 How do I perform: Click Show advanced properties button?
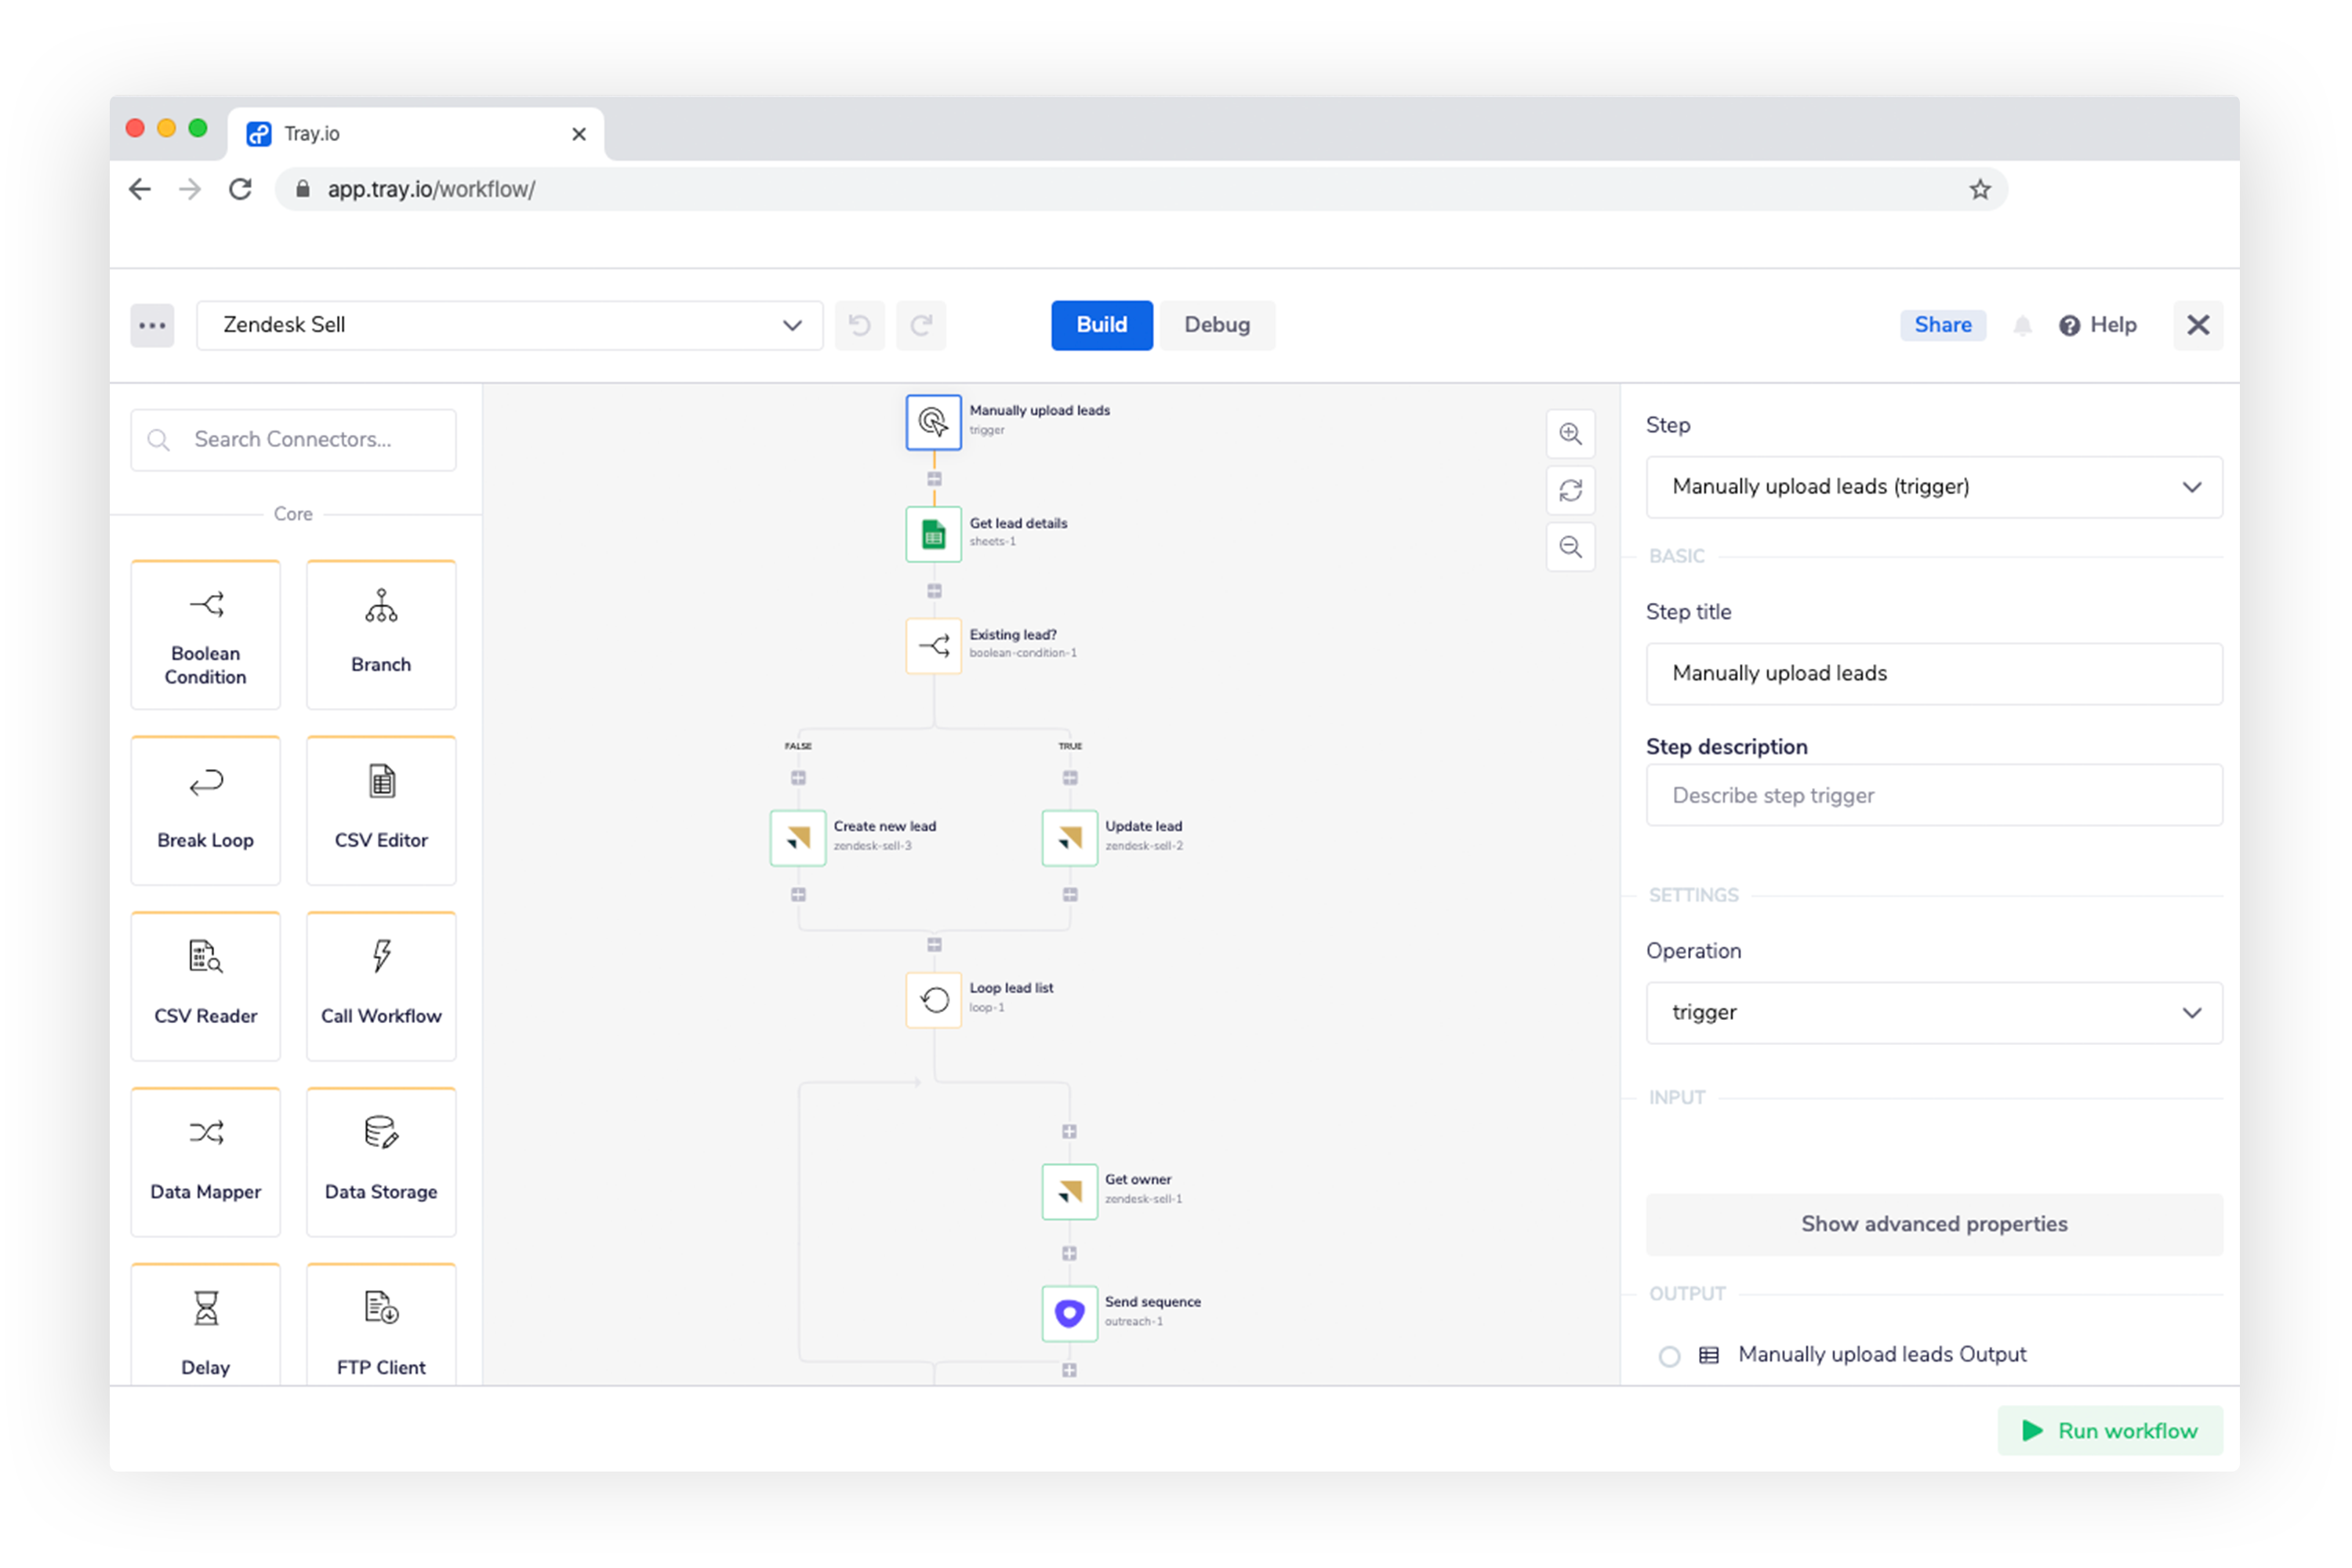[1933, 1224]
